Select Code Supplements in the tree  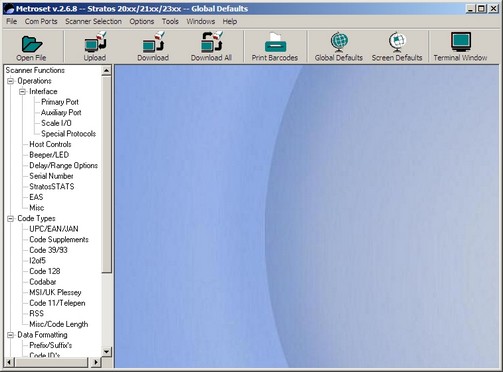pyautogui.click(x=59, y=240)
